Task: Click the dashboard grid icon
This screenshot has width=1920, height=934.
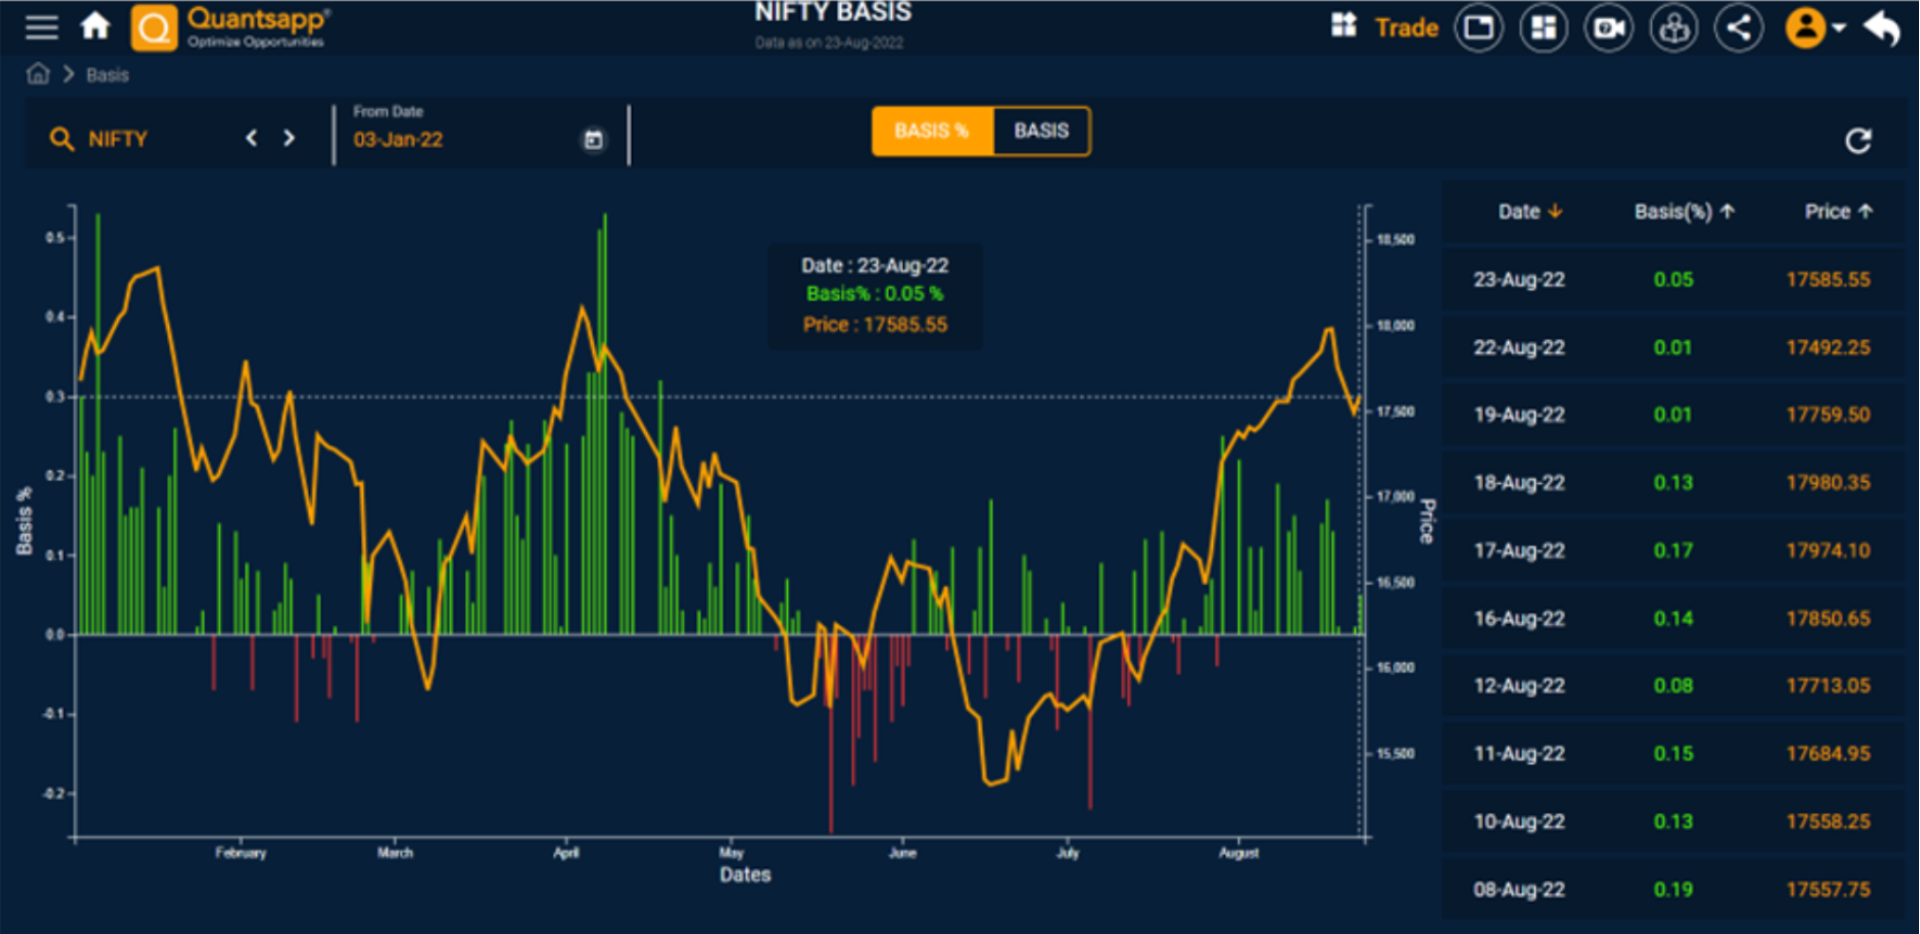Action: click(1543, 27)
